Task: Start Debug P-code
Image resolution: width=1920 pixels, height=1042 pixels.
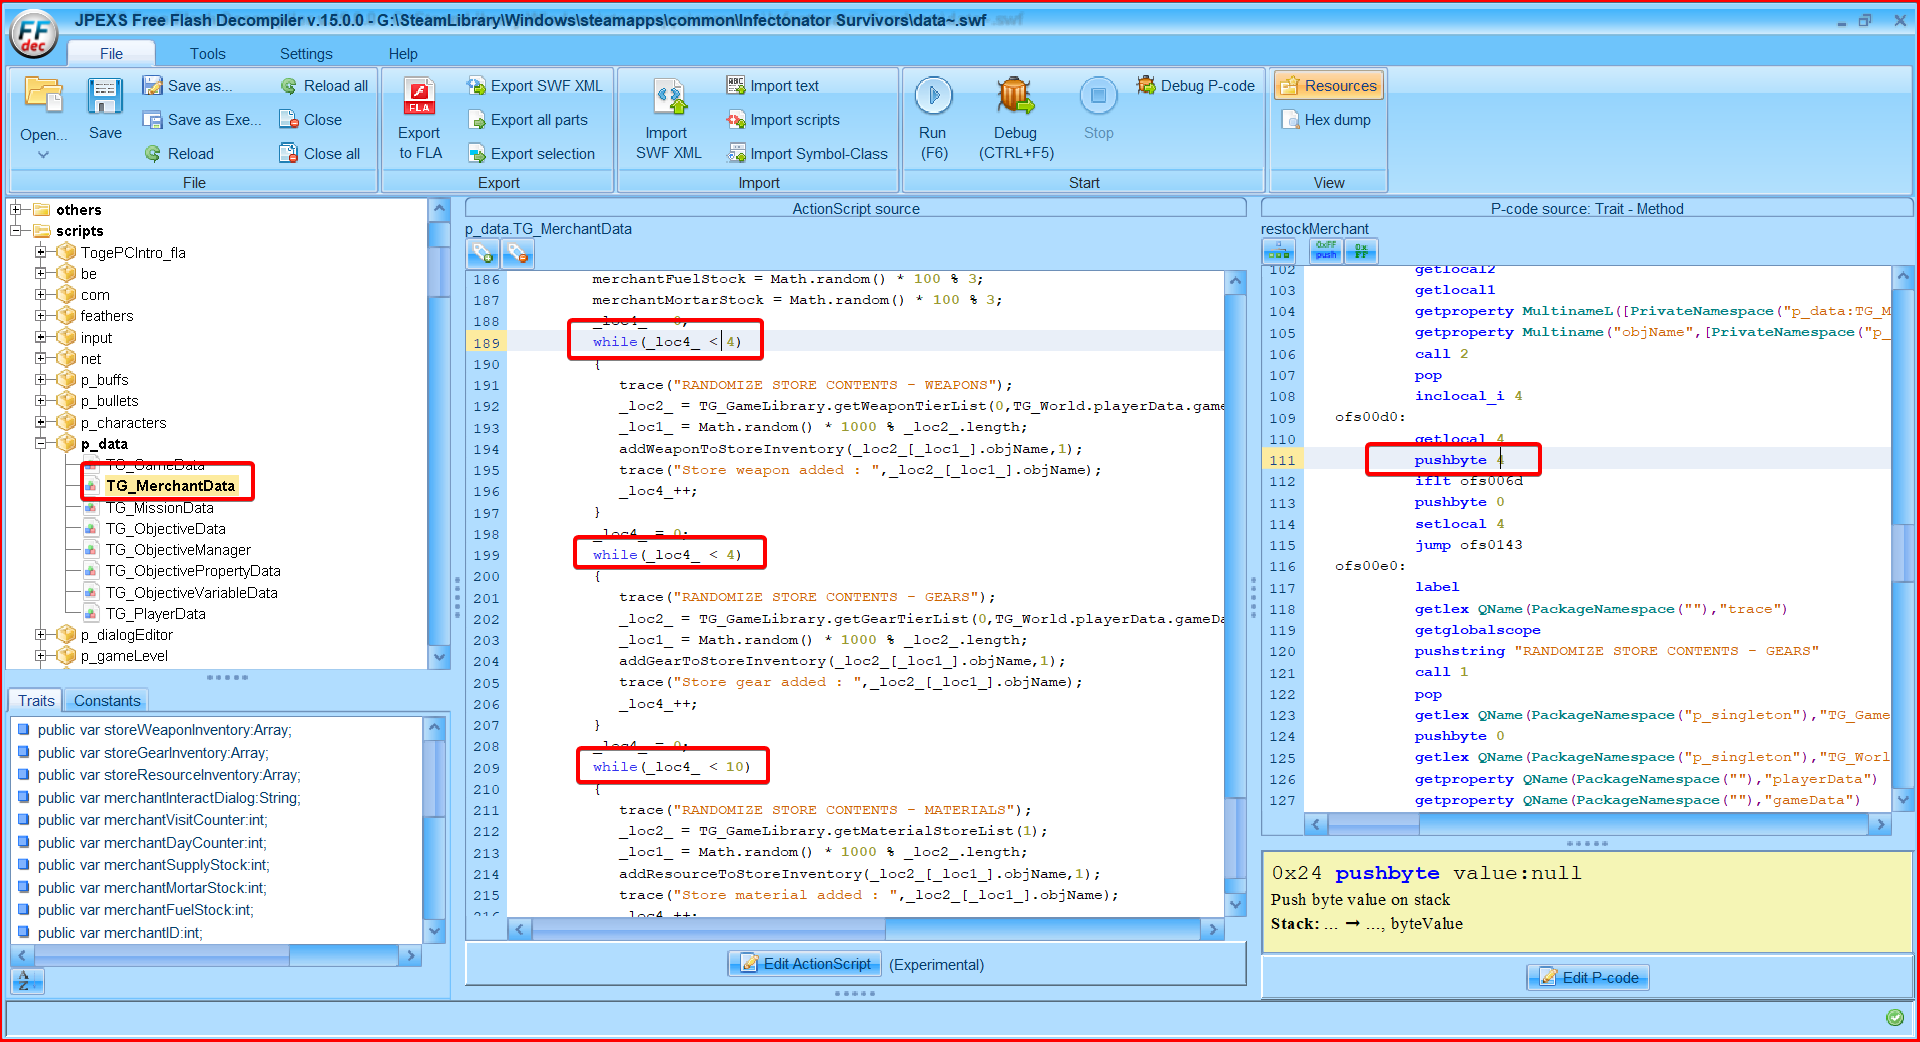Action: 1195,86
